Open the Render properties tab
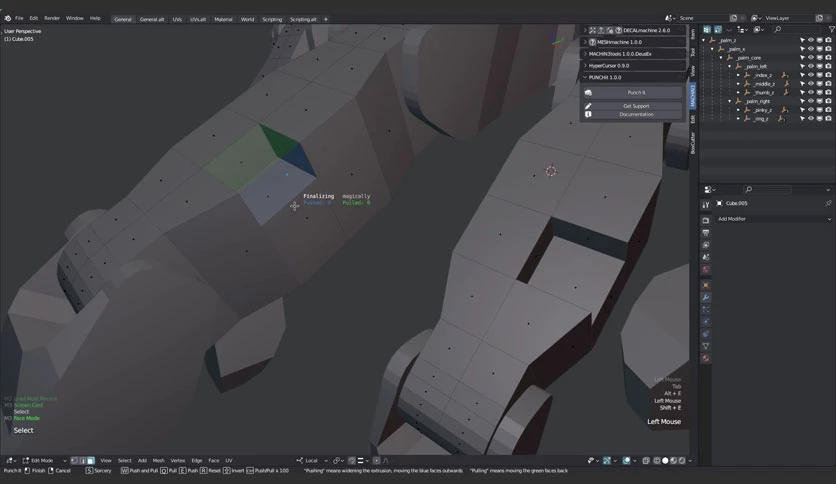 (x=705, y=220)
